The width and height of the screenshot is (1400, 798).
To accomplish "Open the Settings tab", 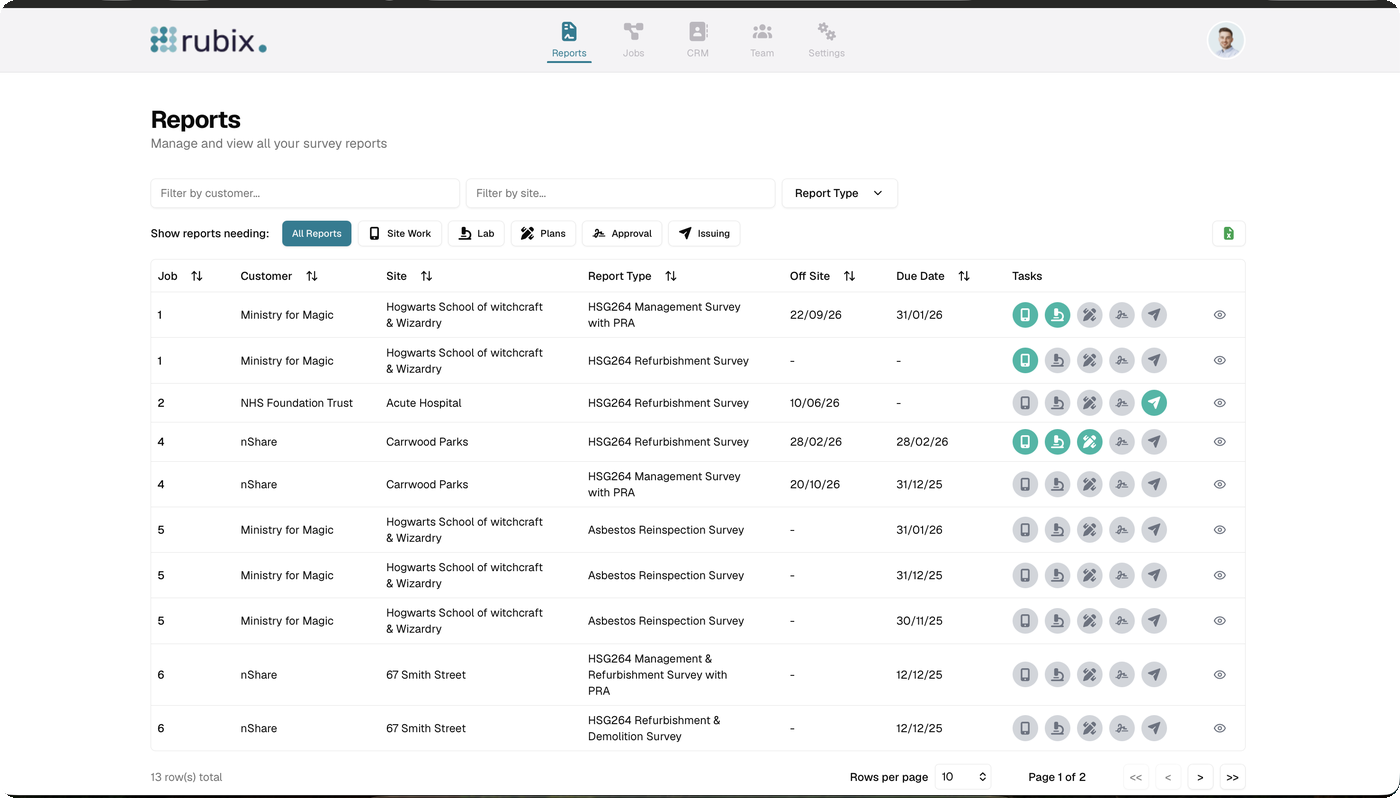I will click(827, 41).
